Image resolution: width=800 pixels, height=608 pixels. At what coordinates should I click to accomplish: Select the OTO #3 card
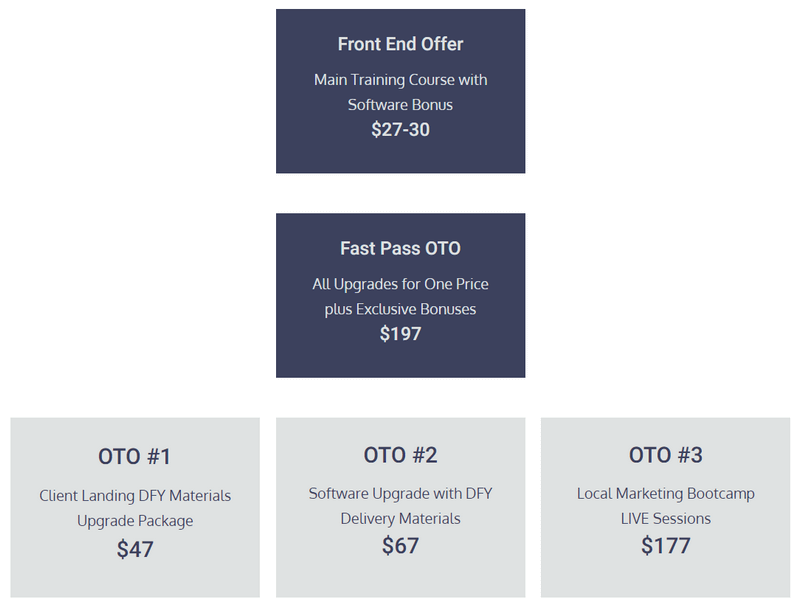[666, 508]
